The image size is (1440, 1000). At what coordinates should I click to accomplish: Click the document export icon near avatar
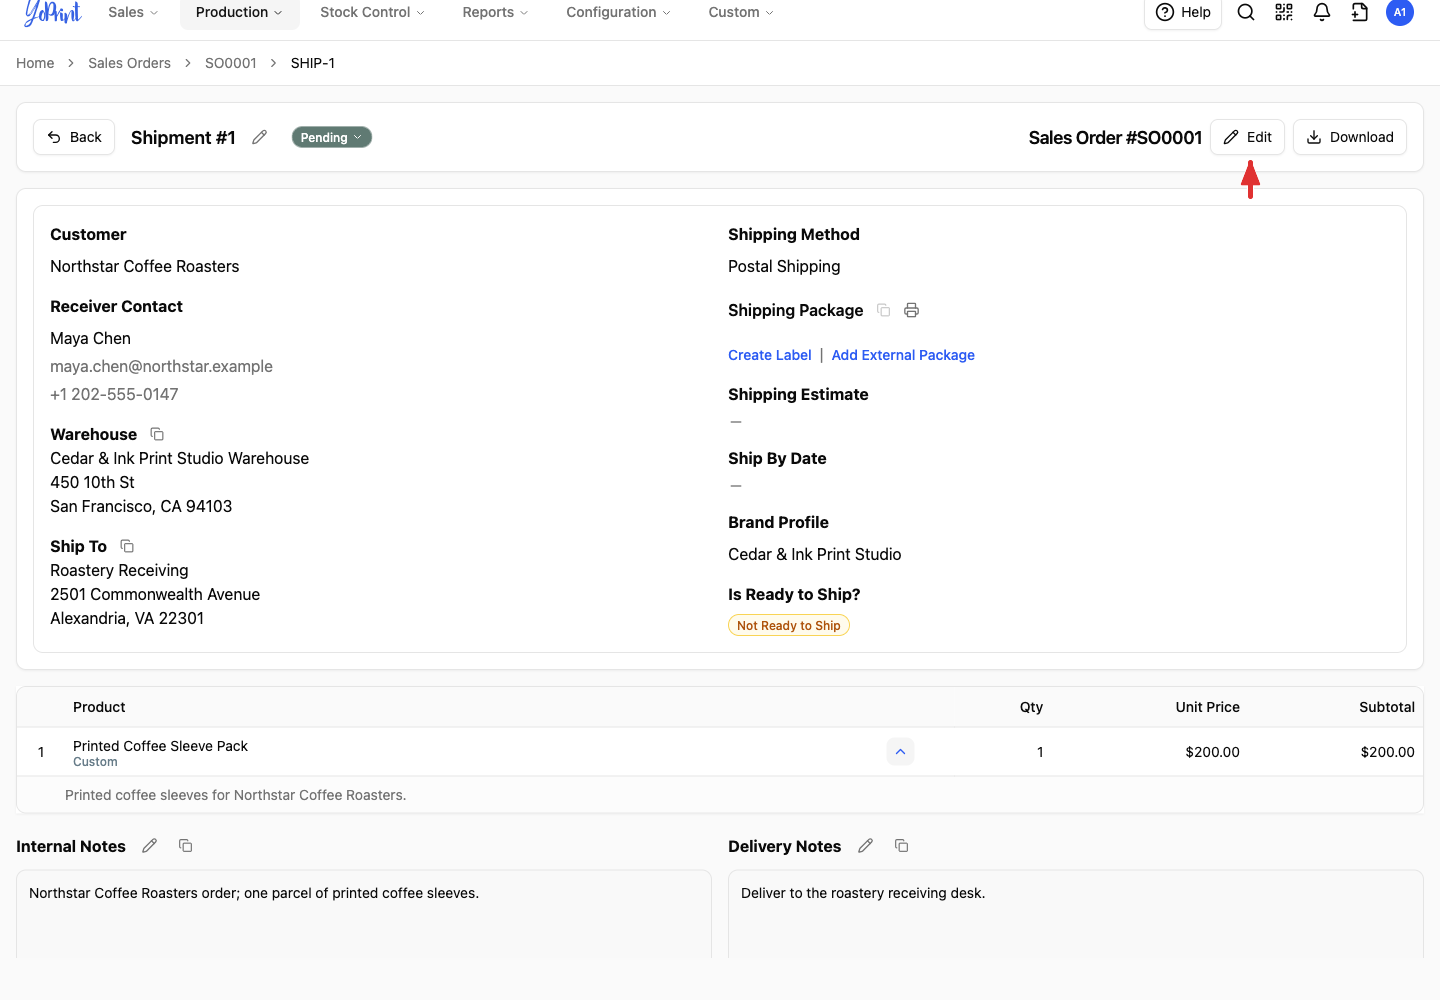pyautogui.click(x=1360, y=12)
